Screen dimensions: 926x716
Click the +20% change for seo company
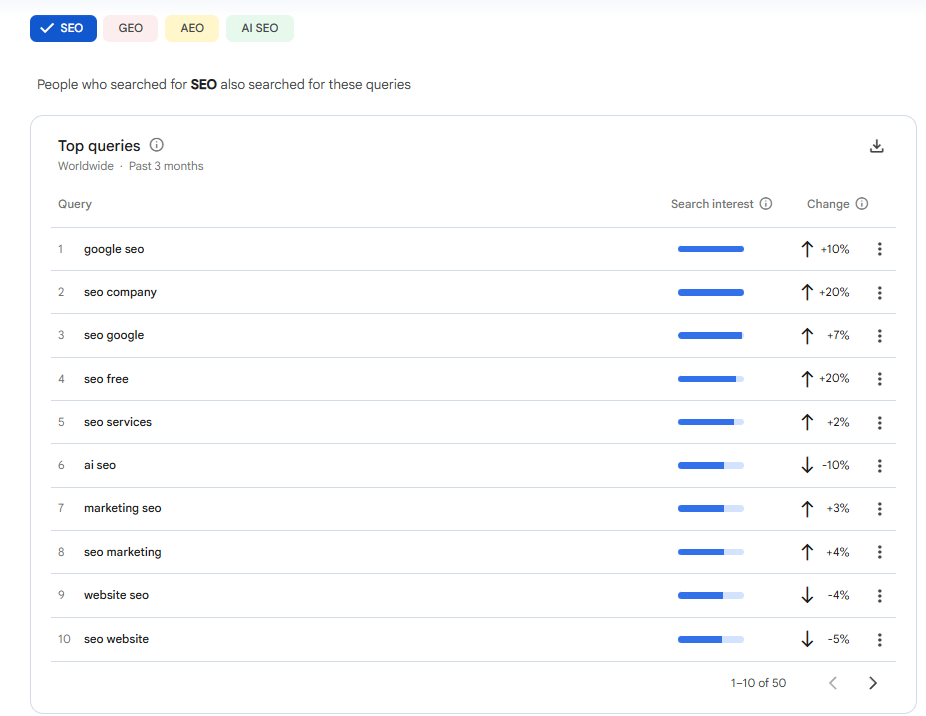pyautogui.click(x=834, y=292)
